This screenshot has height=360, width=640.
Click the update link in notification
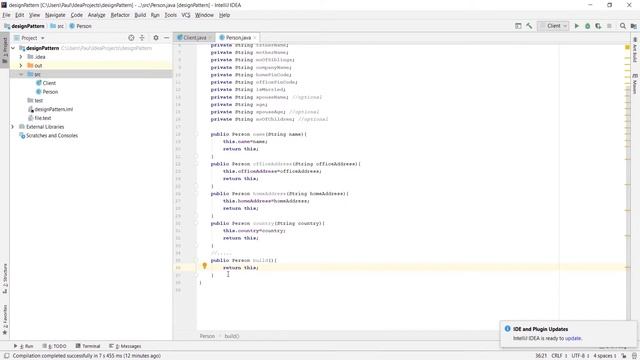point(573,338)
